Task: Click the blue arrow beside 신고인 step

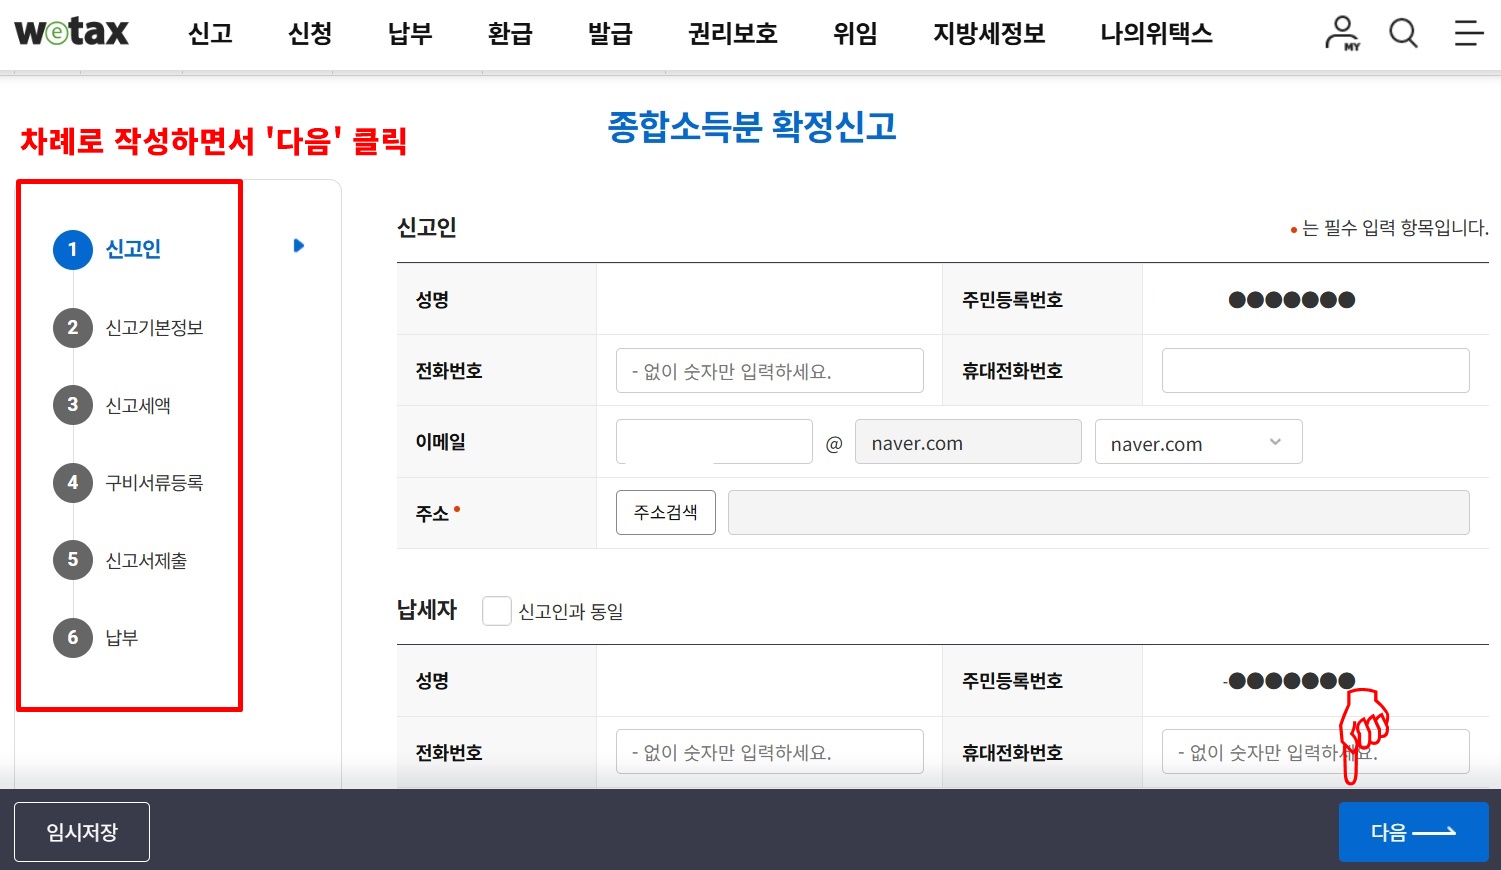Action: pos(298,245)
